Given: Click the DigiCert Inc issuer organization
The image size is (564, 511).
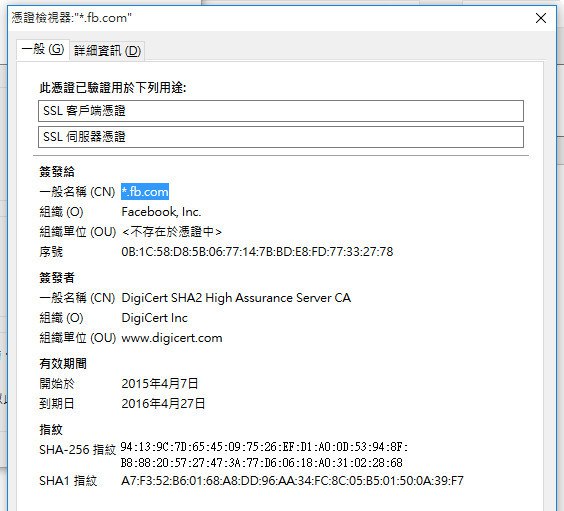Looking at the screenshot, I should point(155,318).
